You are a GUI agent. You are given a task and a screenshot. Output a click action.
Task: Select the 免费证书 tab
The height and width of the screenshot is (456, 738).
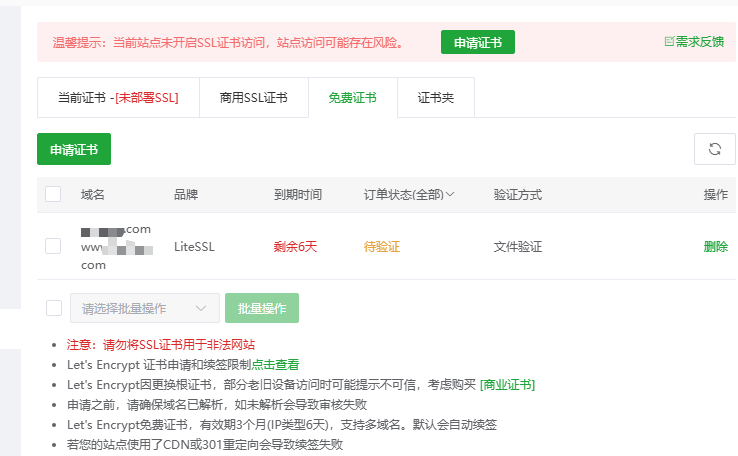[352, 98]
